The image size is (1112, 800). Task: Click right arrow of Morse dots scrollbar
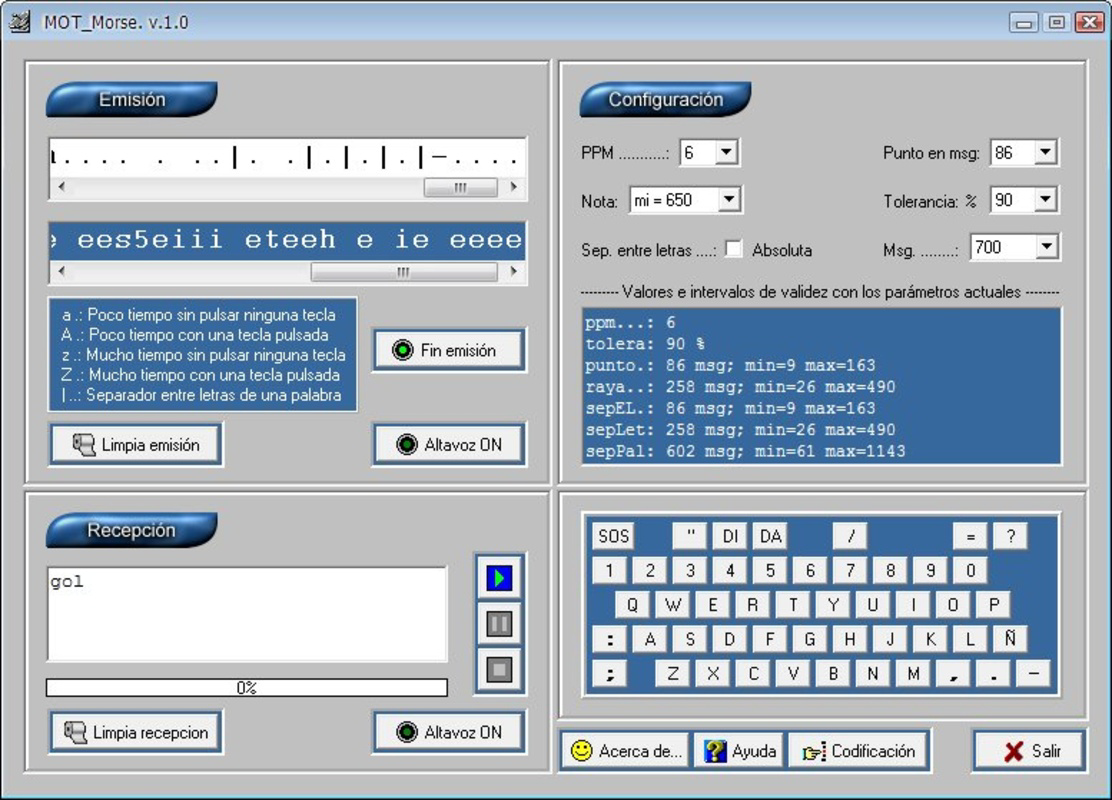tap(513, 187)
